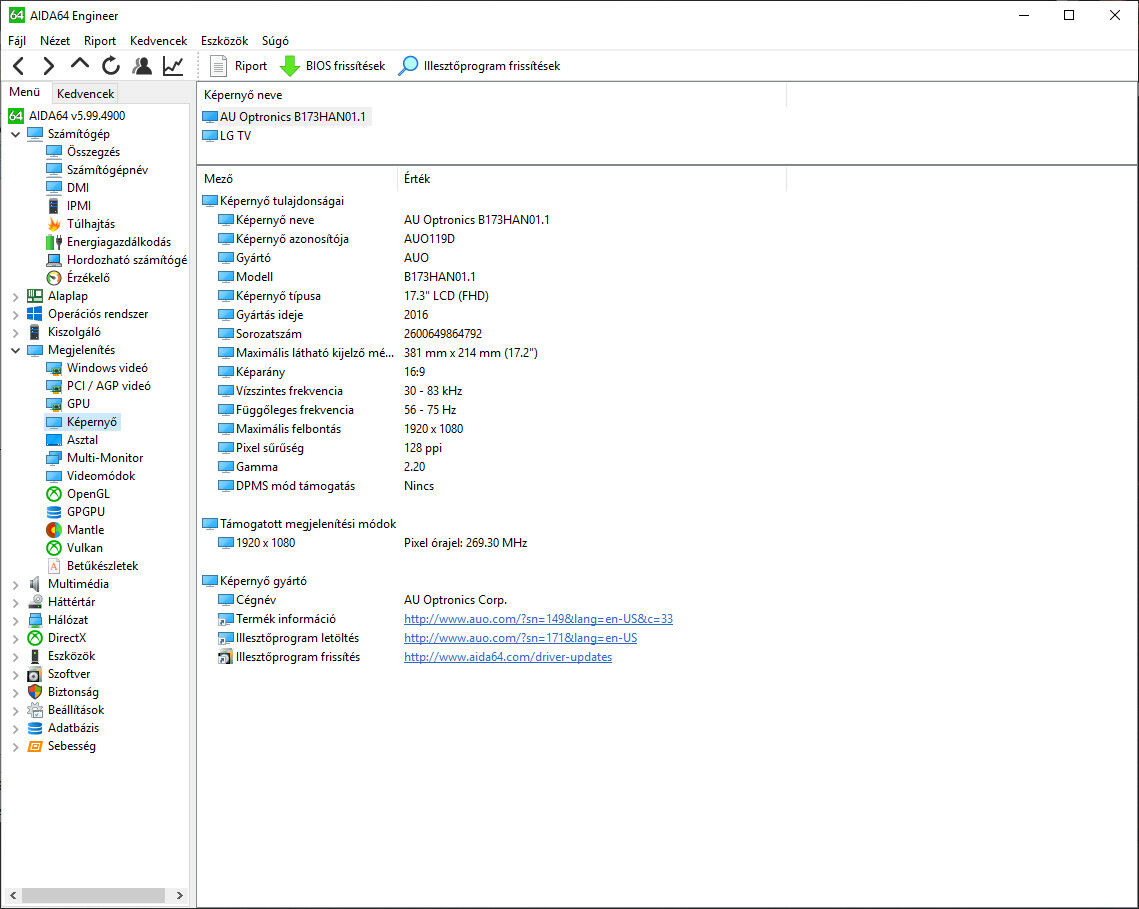Open the Kedvencek menu in the menu bar
Viewport: 1139px width, 909px height.
158,41
